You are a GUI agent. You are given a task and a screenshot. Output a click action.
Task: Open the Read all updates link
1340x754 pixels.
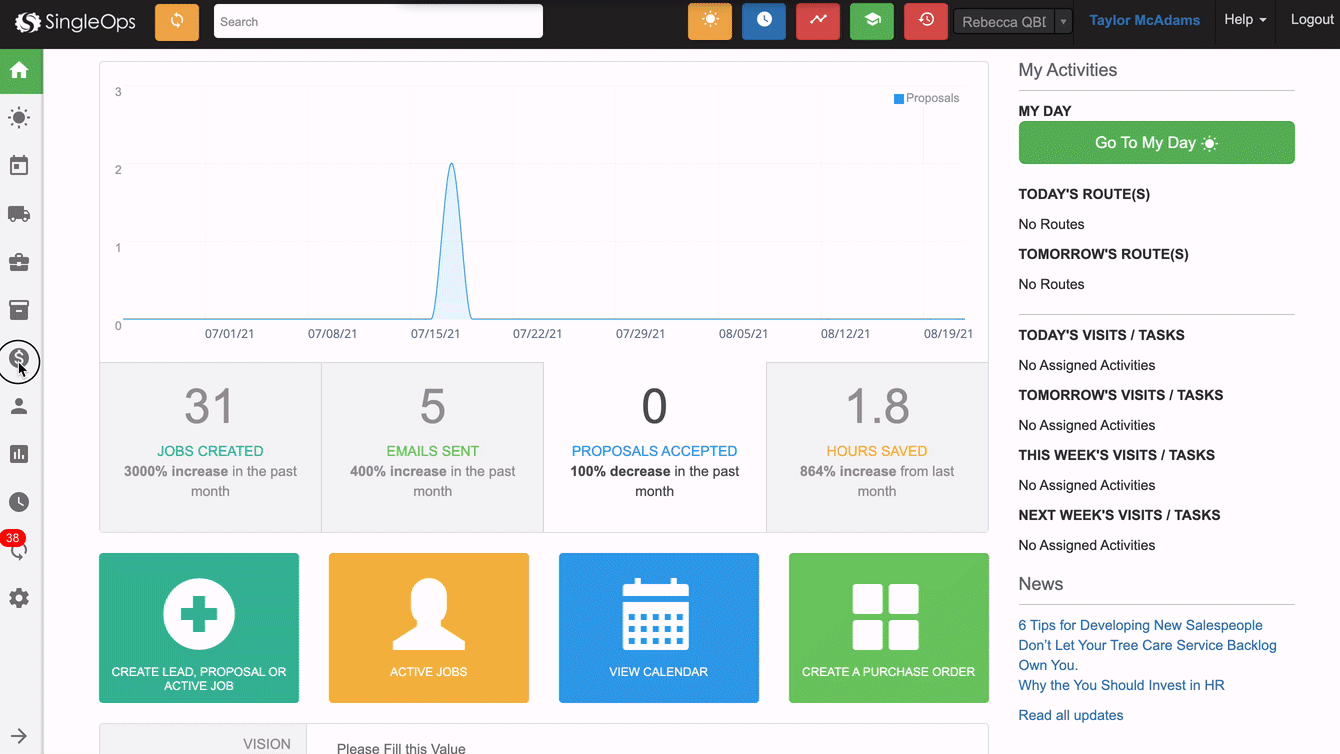coord(1070,715)
